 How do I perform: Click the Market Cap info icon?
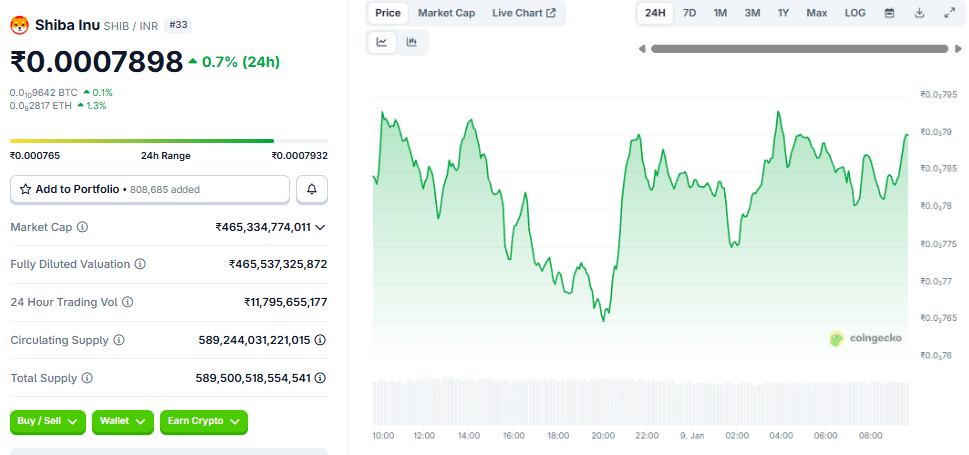(x=82, y=227)
